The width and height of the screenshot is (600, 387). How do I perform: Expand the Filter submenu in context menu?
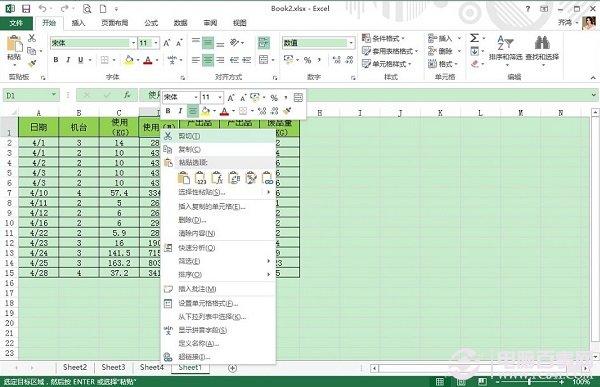(x=218, y=261)
